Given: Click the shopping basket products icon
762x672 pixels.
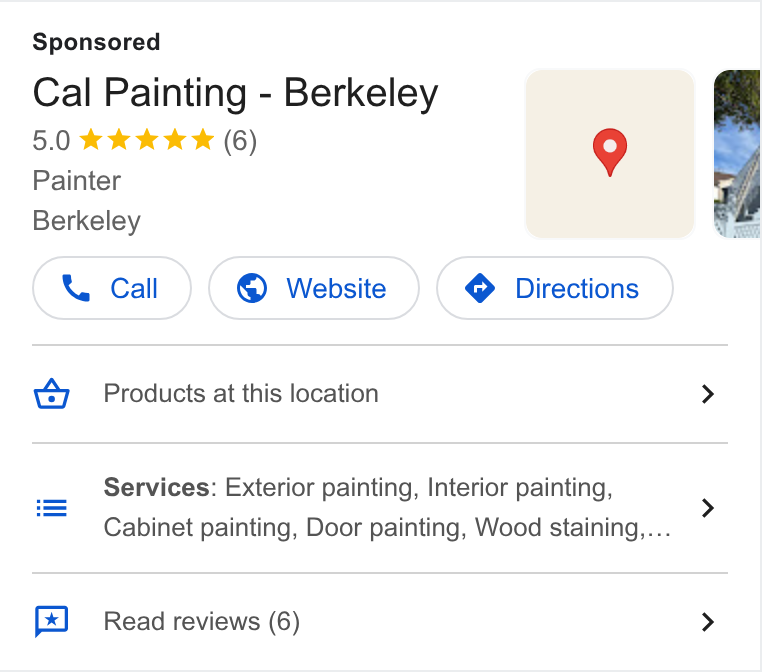Looking at the screenshot, I should (x=52, y=394).
